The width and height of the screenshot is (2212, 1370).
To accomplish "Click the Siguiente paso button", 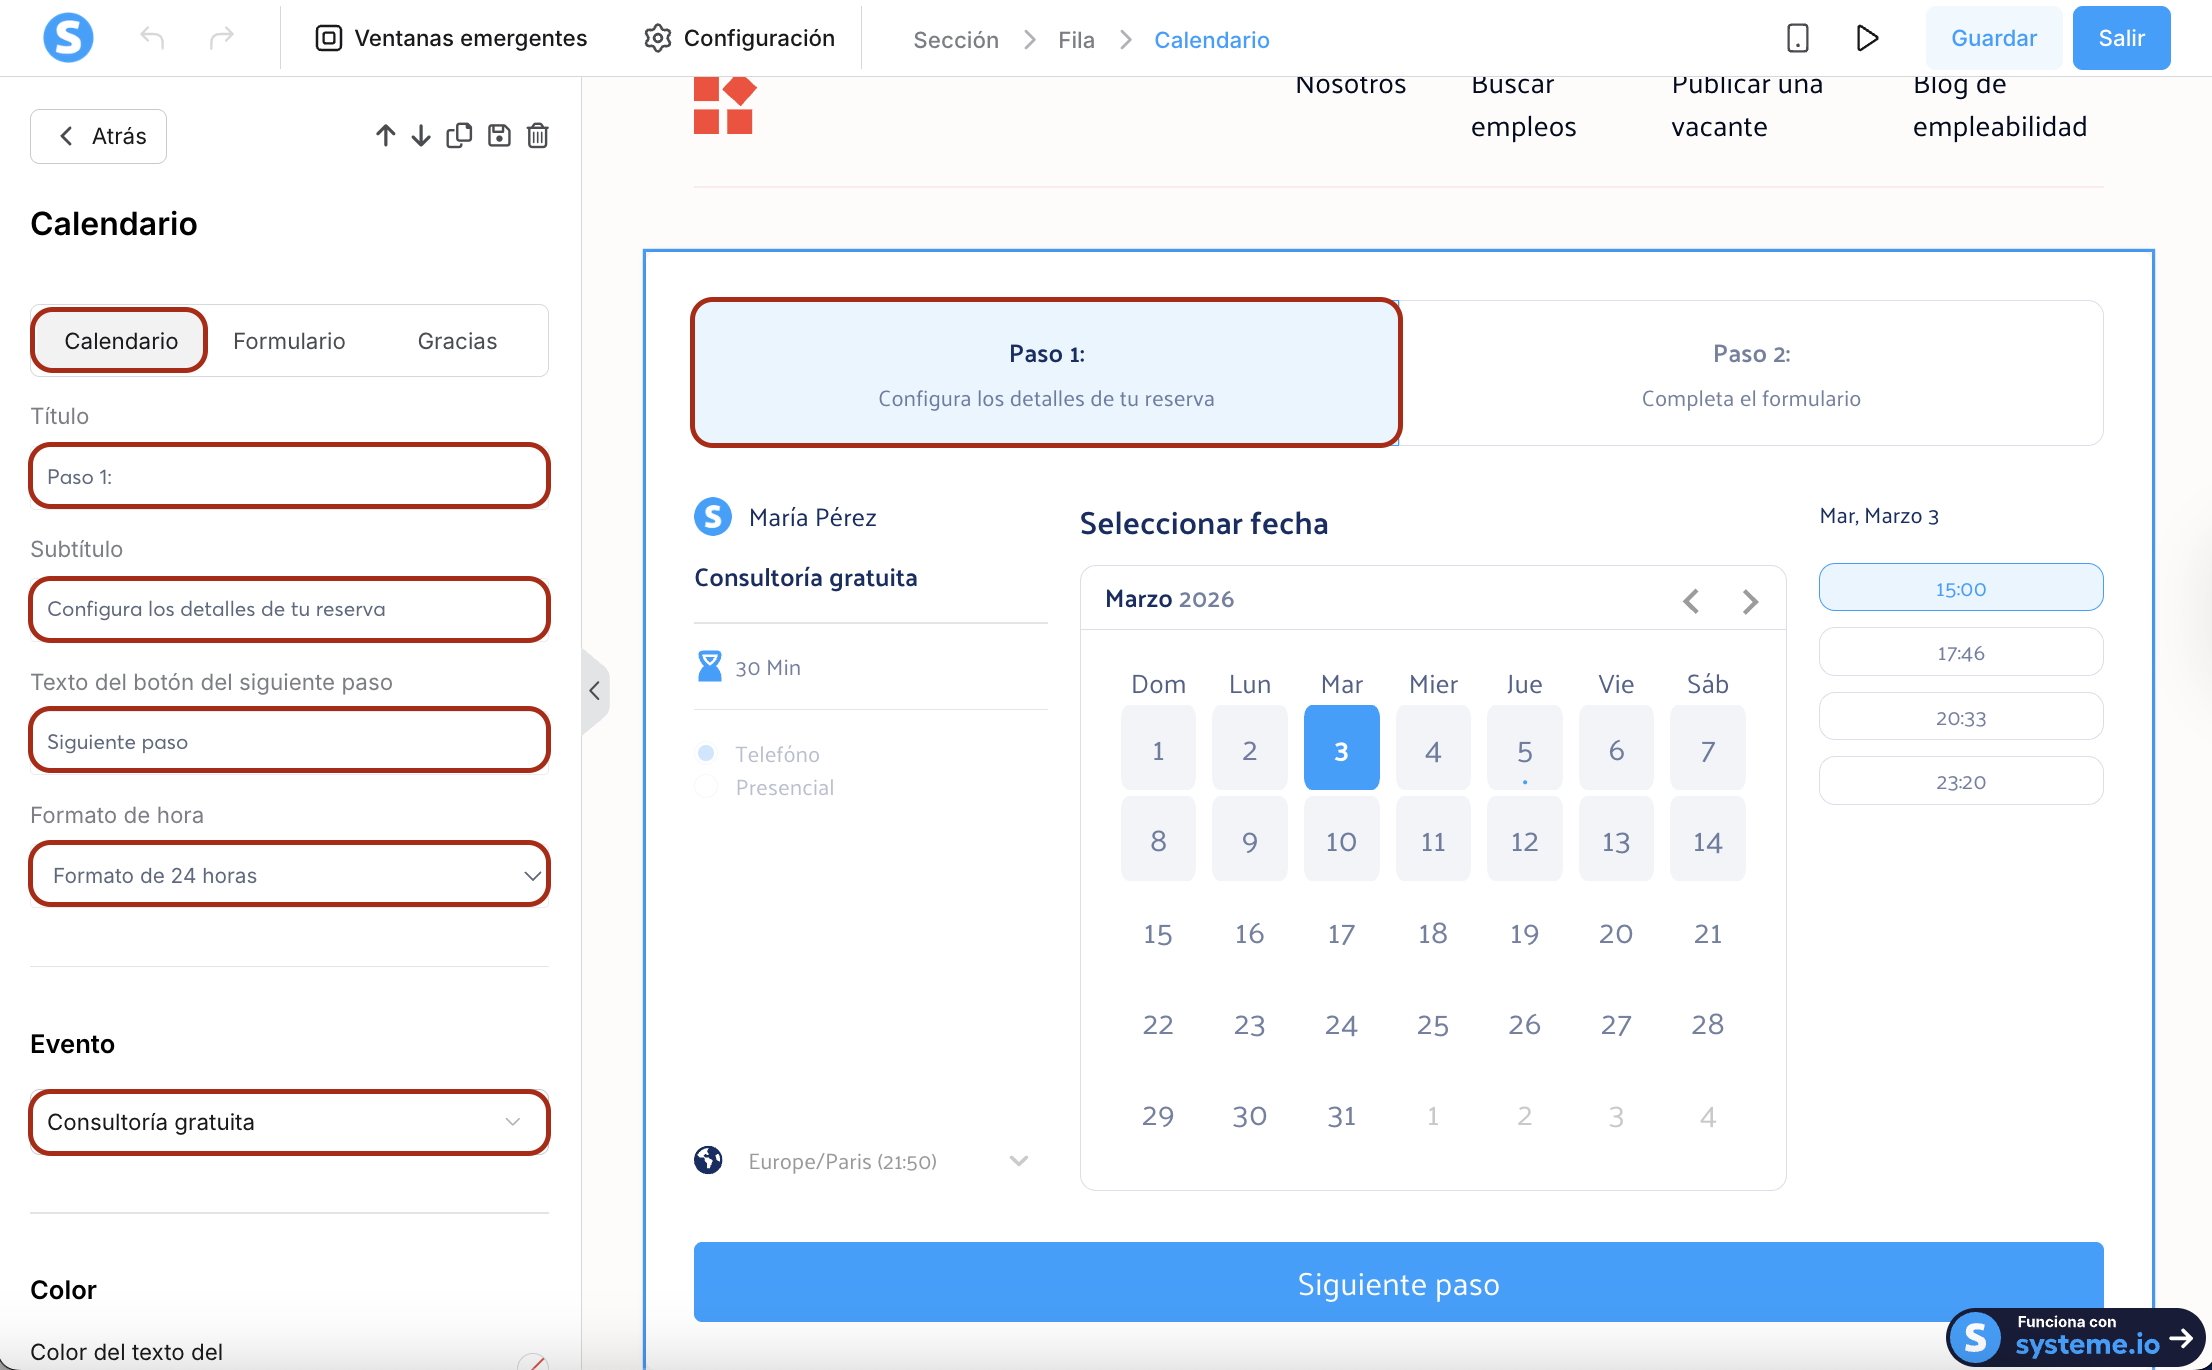I will pyautogui.click(x=1398, y=1283).
